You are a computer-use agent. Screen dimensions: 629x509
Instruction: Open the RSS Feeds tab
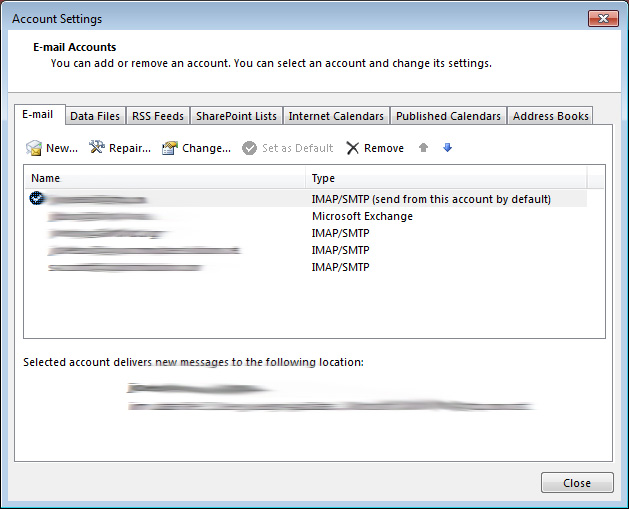click(x=158, y=116)
